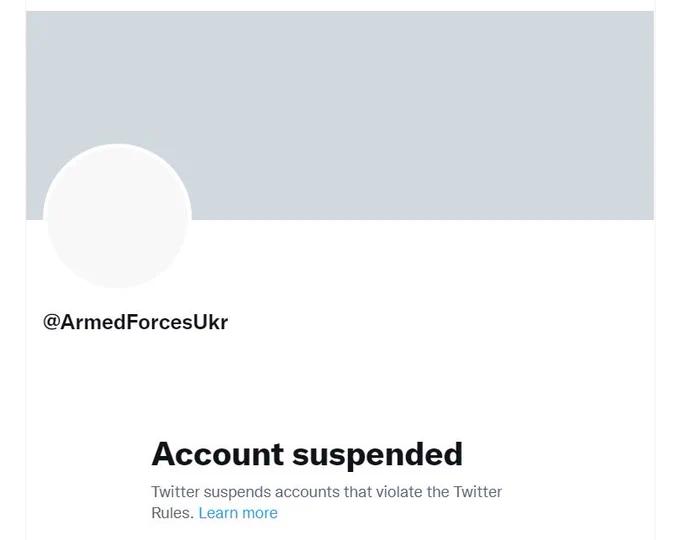Screen dimensions: 680x540
Task: Click the Account suspended heading
Action: pos(307,455)
